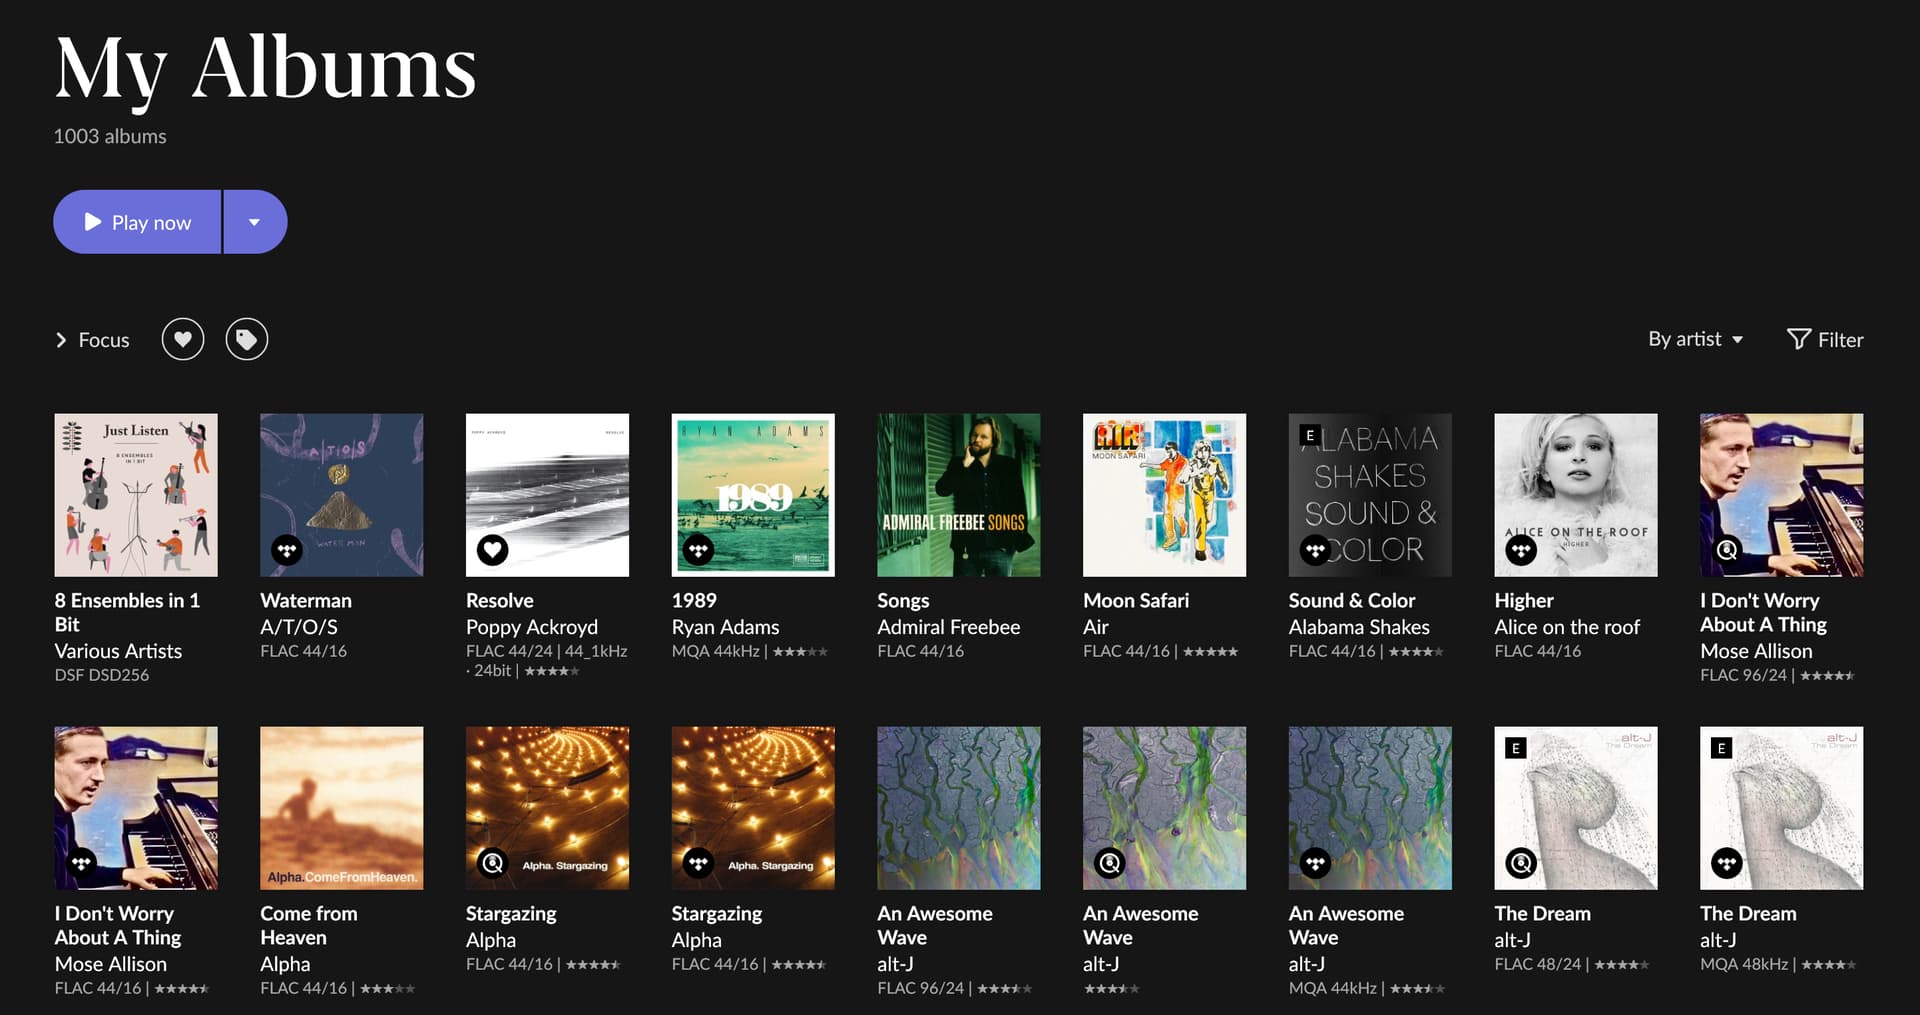Click the My Albums heading
1920x1015 pixels.
pyautogui.click(x=265, y=70)
